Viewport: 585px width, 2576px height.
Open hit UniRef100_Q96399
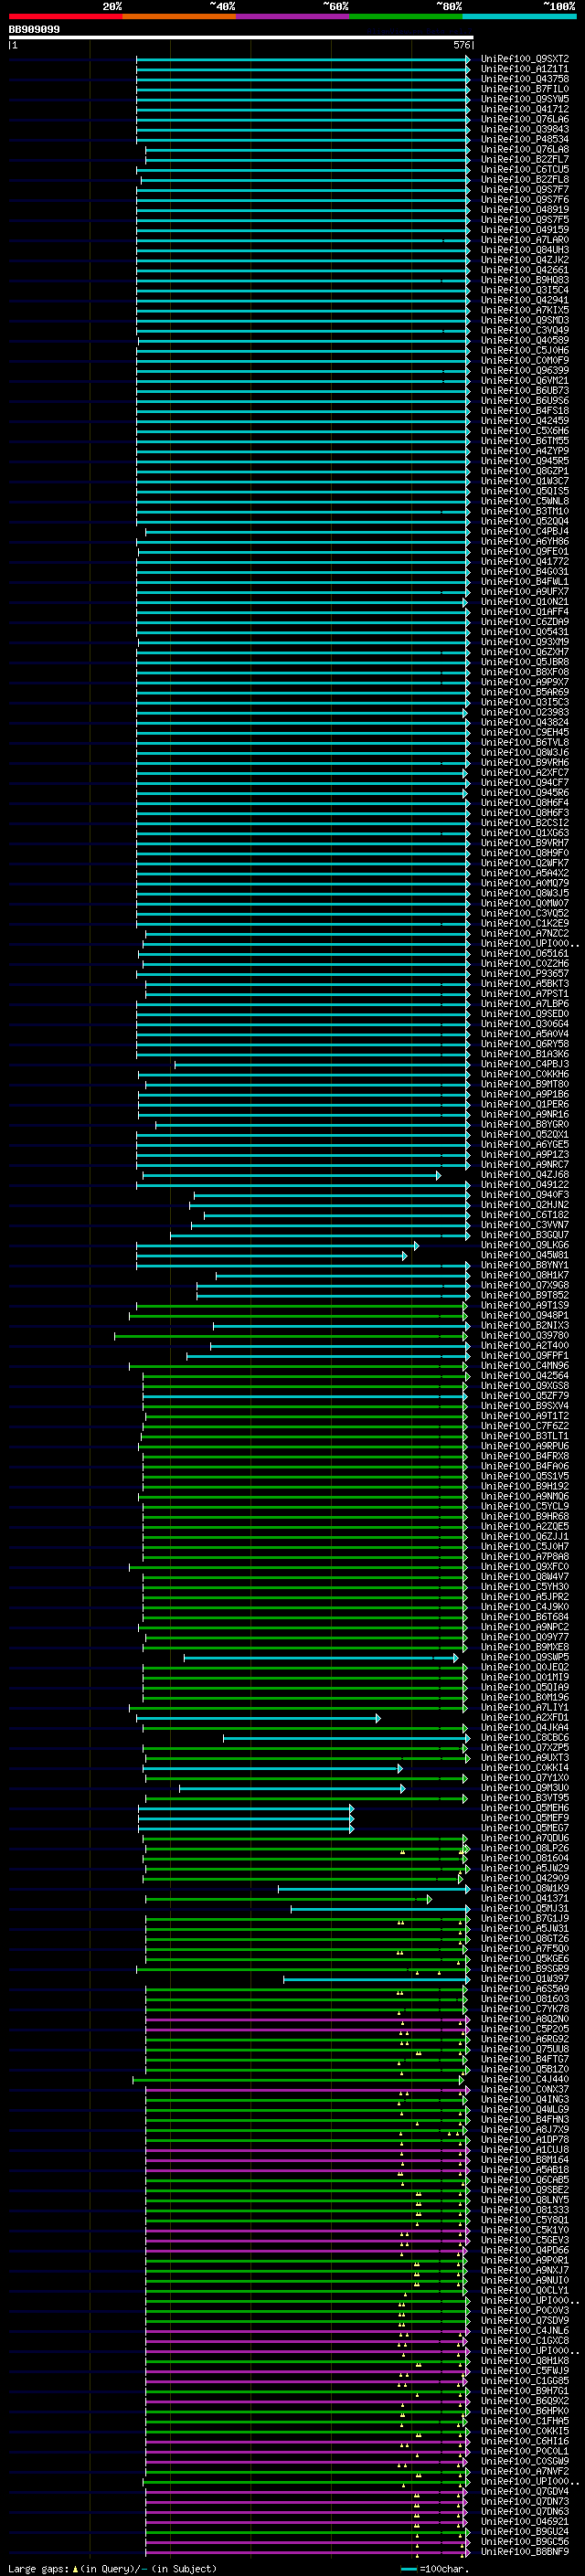[525, 370]
